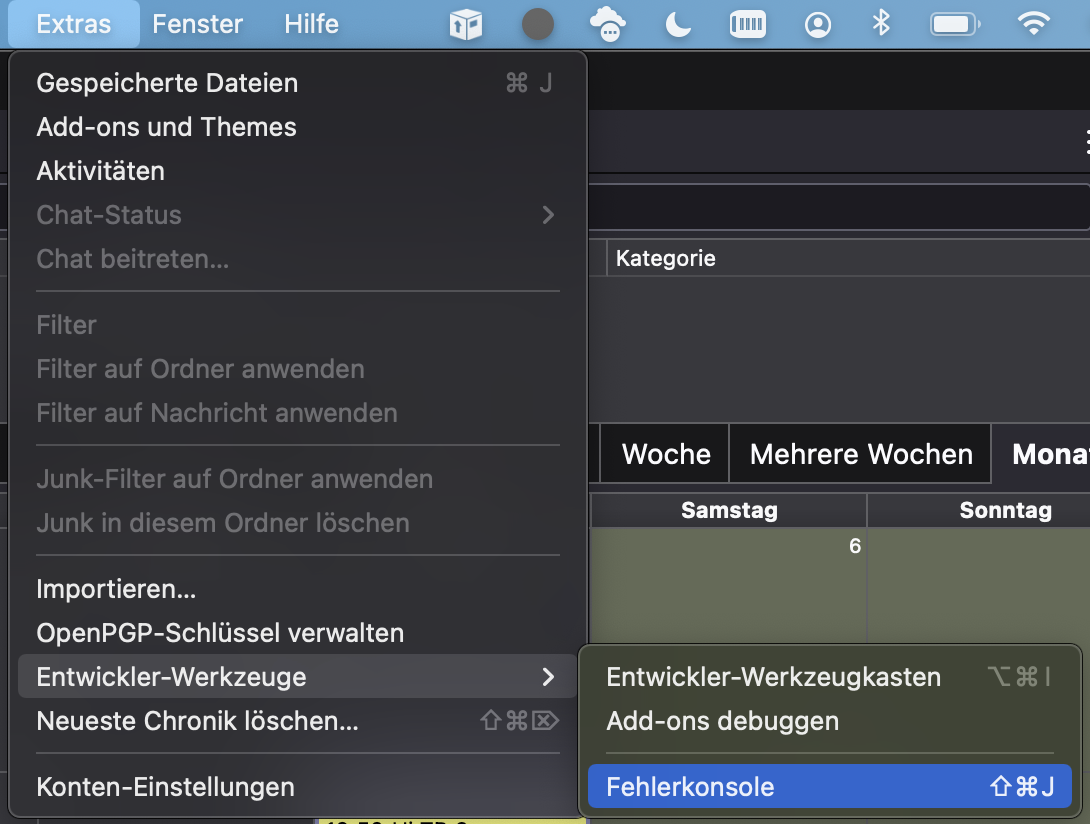Viewport: 1090px width, 824px height.
Task: Toggle Do Not Disturb moon icon
Action: pos(679,24)
